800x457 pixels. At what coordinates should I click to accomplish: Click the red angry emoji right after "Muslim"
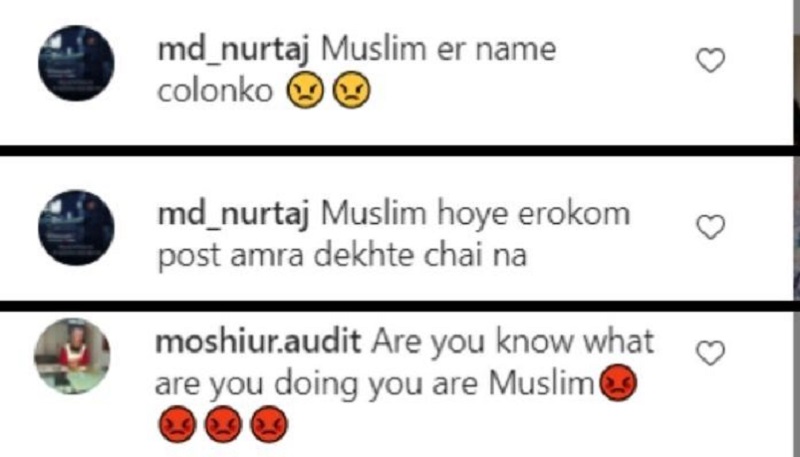click(618, 383)
